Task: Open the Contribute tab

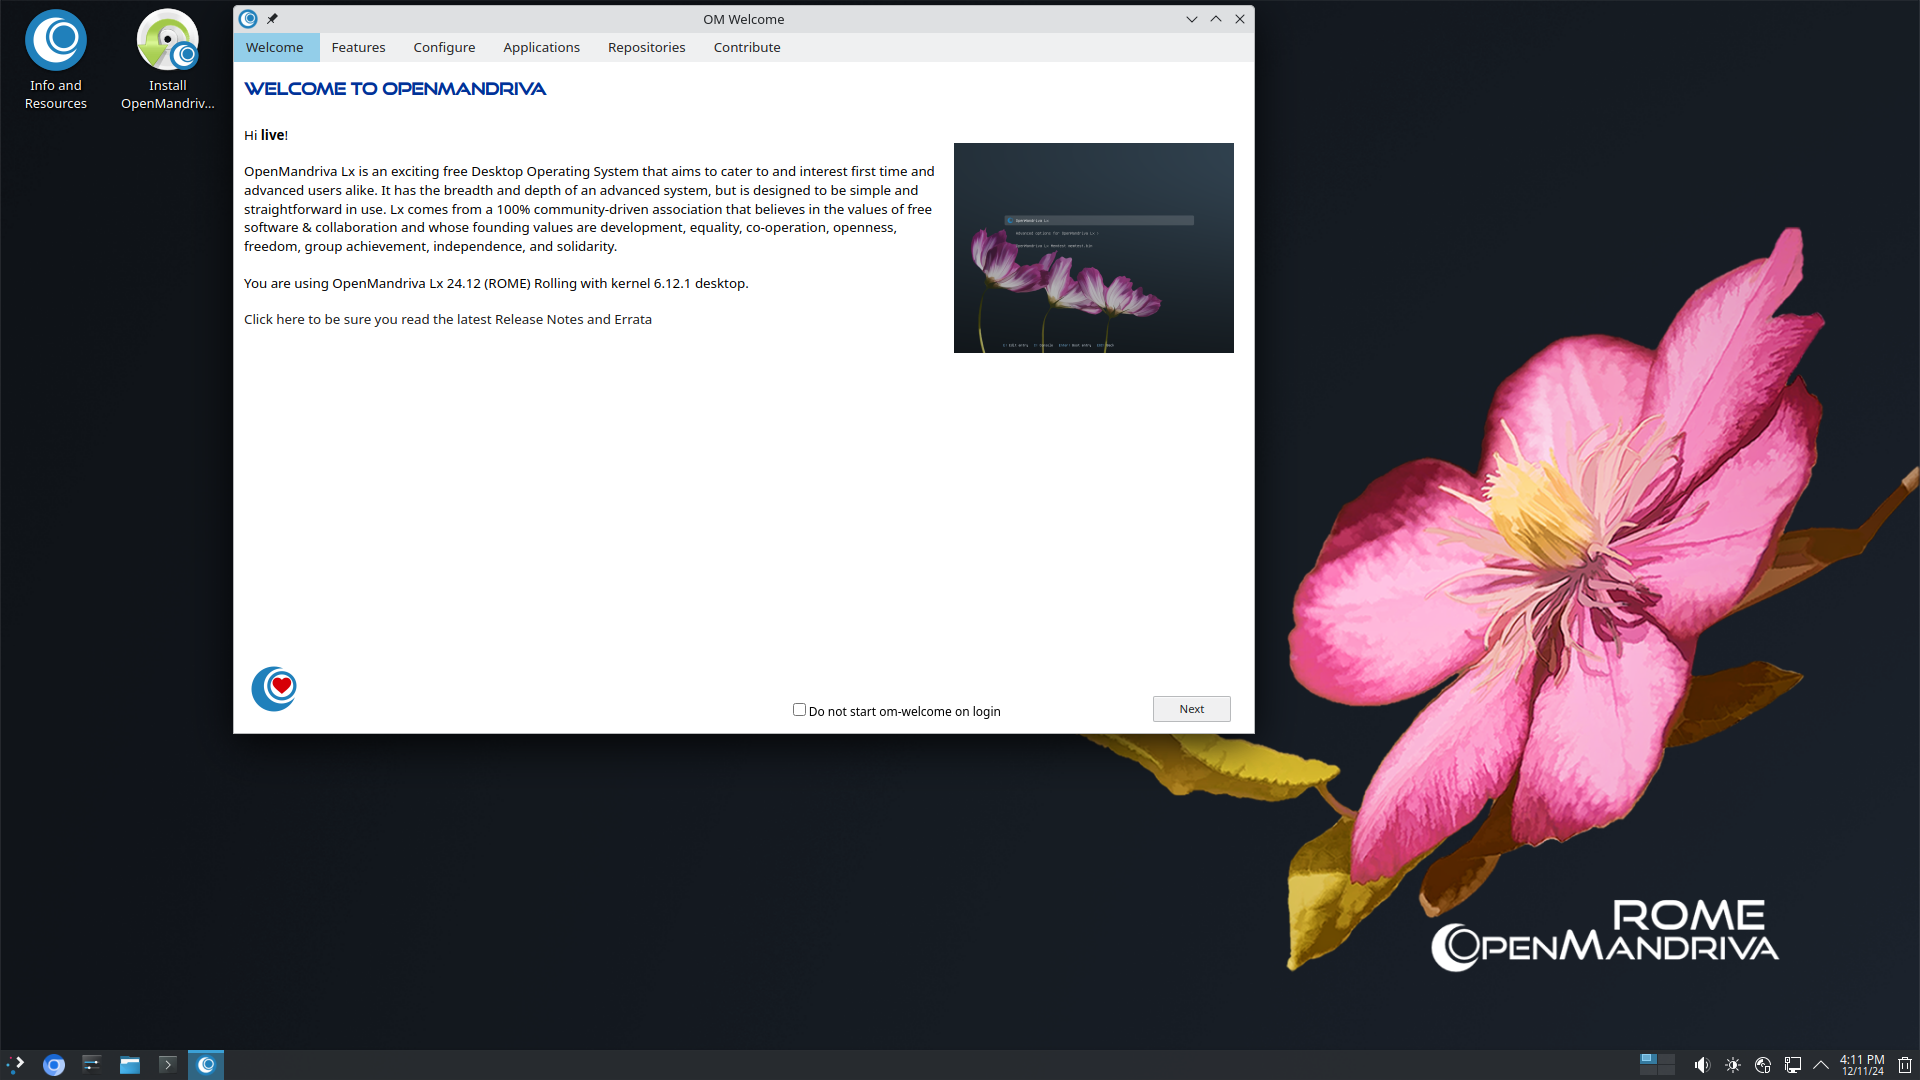Action: [x=747, y=47]
